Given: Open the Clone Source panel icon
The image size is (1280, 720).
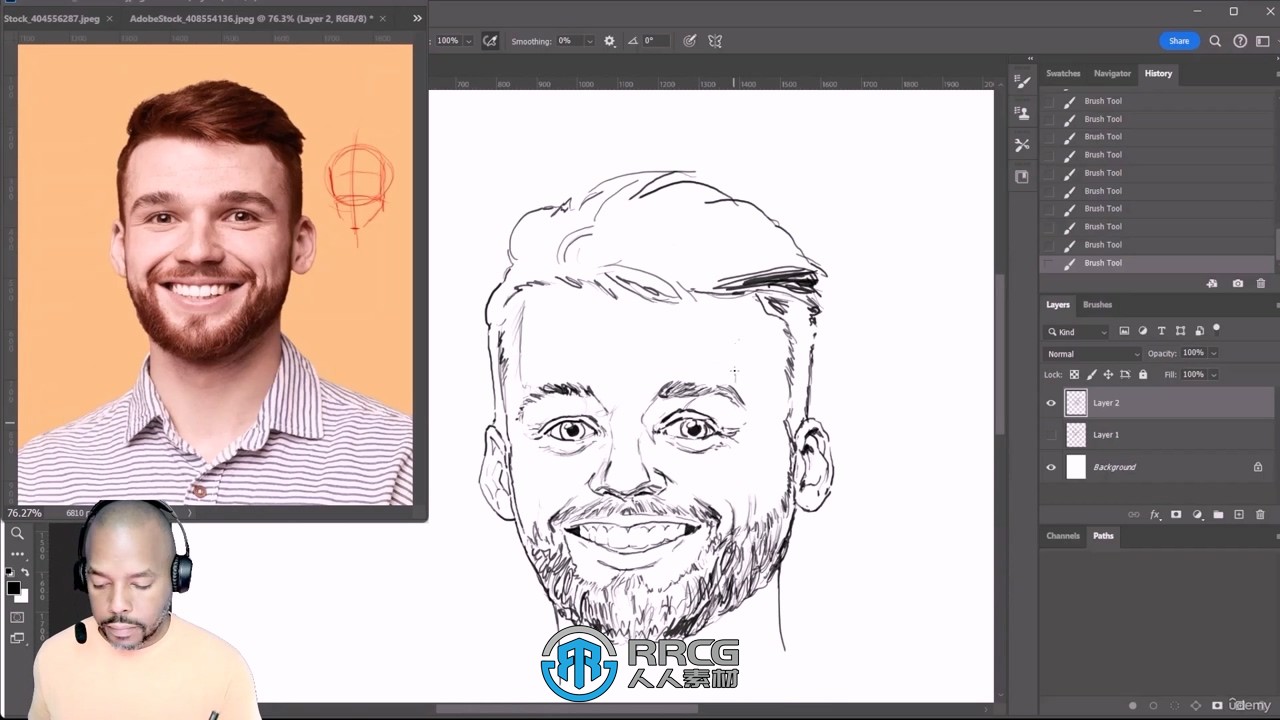Looking at the screenshot, I should [x=1022, y=113].
